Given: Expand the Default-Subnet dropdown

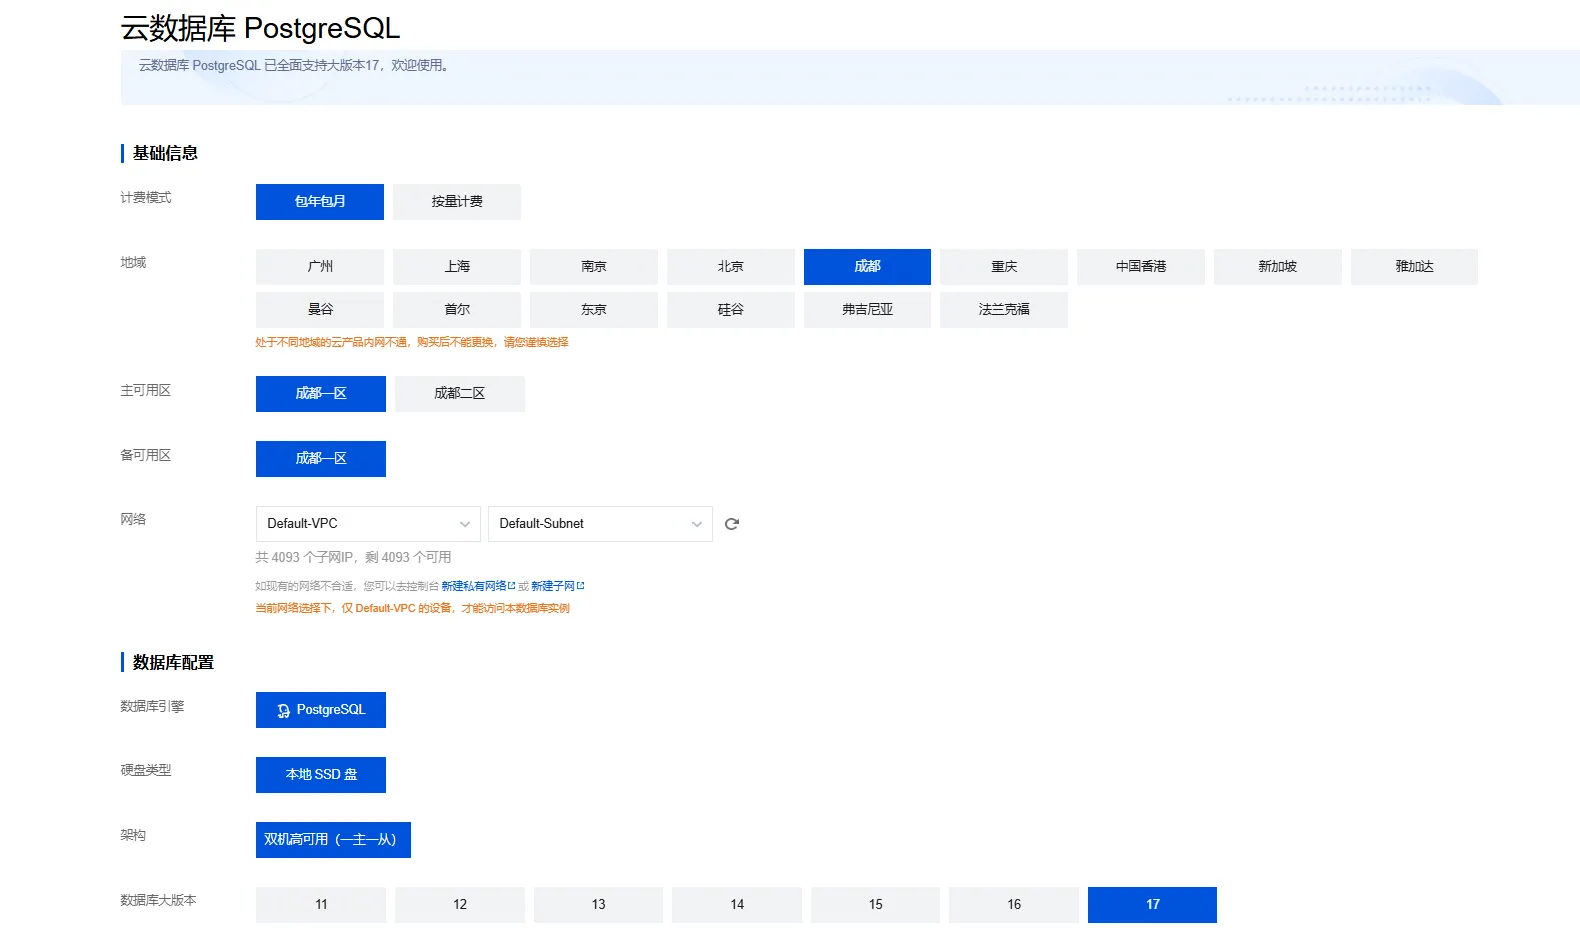Looking at the screenshot, I should [x=600, y=524].
